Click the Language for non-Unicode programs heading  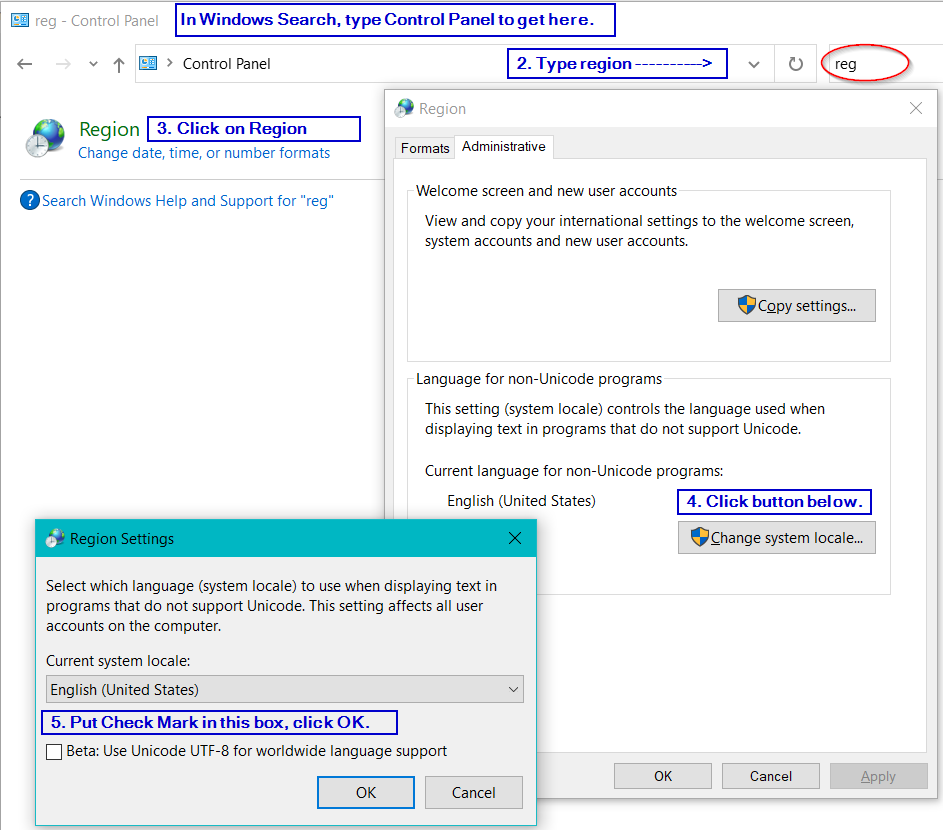tap(539, 379)
